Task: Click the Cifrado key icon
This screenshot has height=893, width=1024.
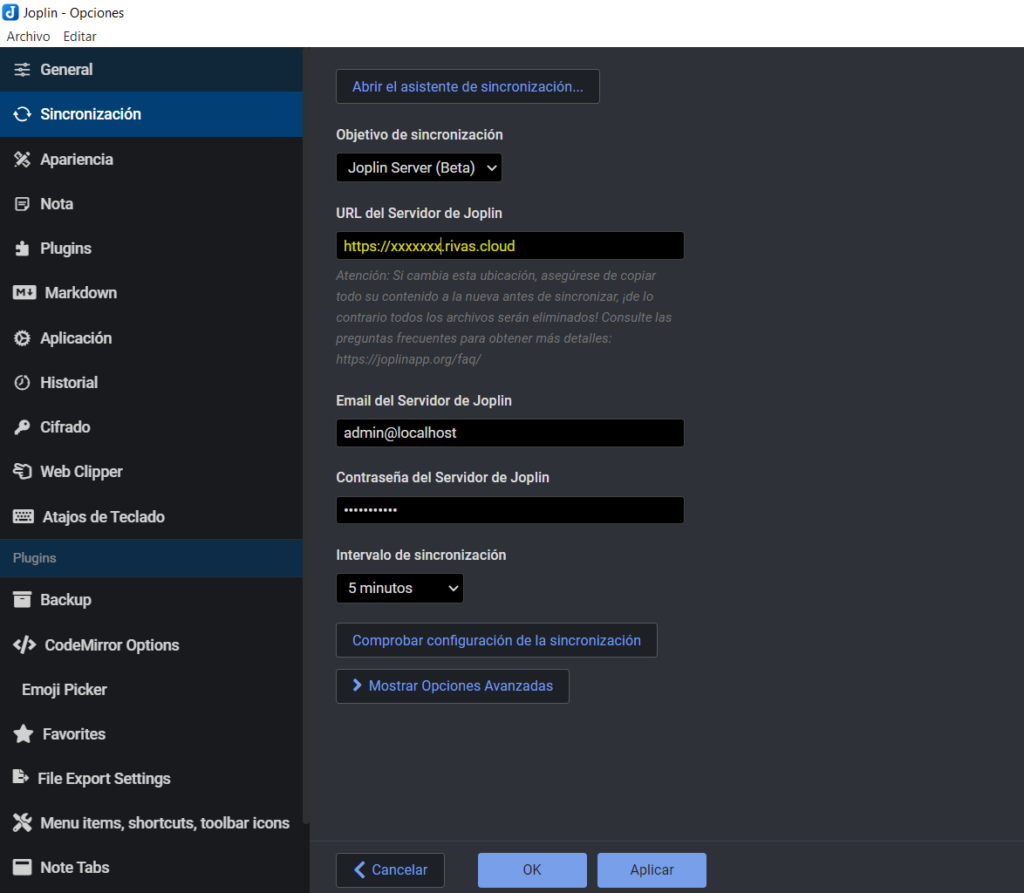Action: (x=22, y=427)
